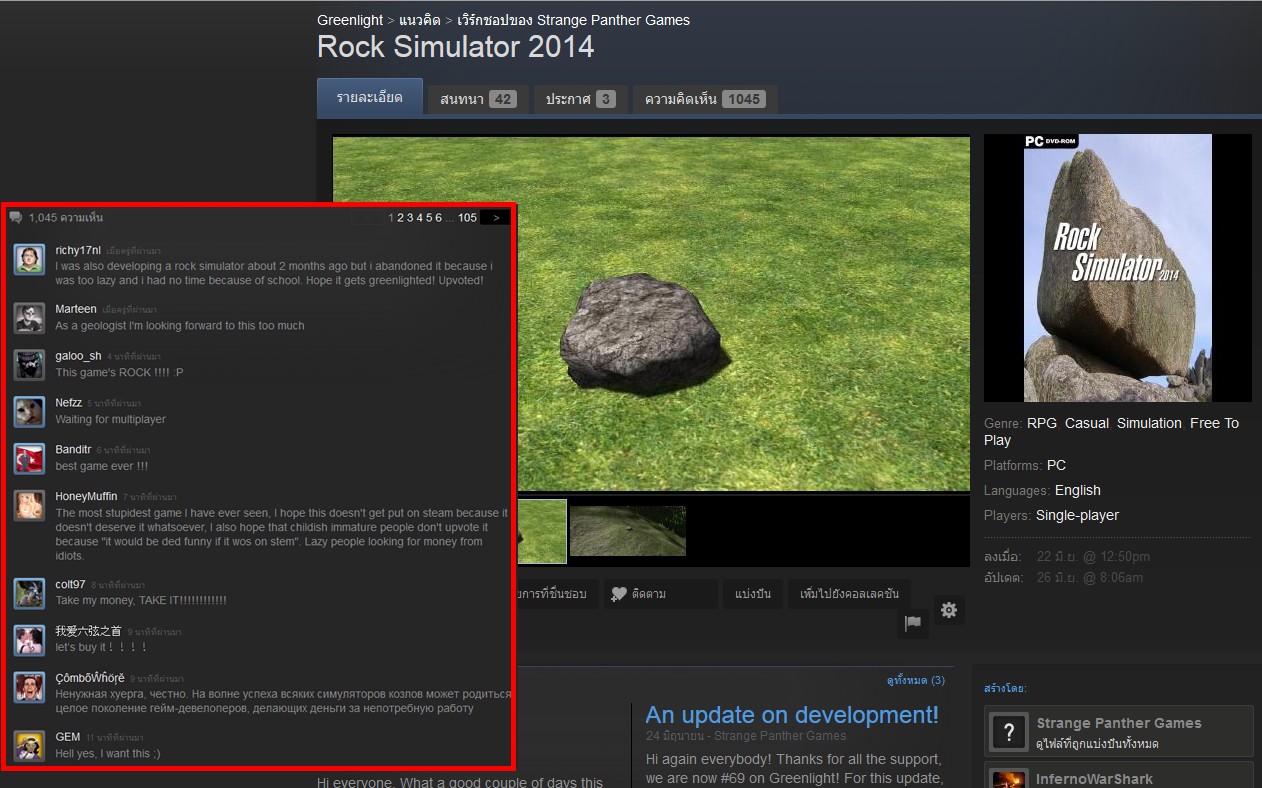The height and width of the screenshot is (788, 1262).
Task: Open the forest screenshot thumbnail
Action: tap(628, 531)
